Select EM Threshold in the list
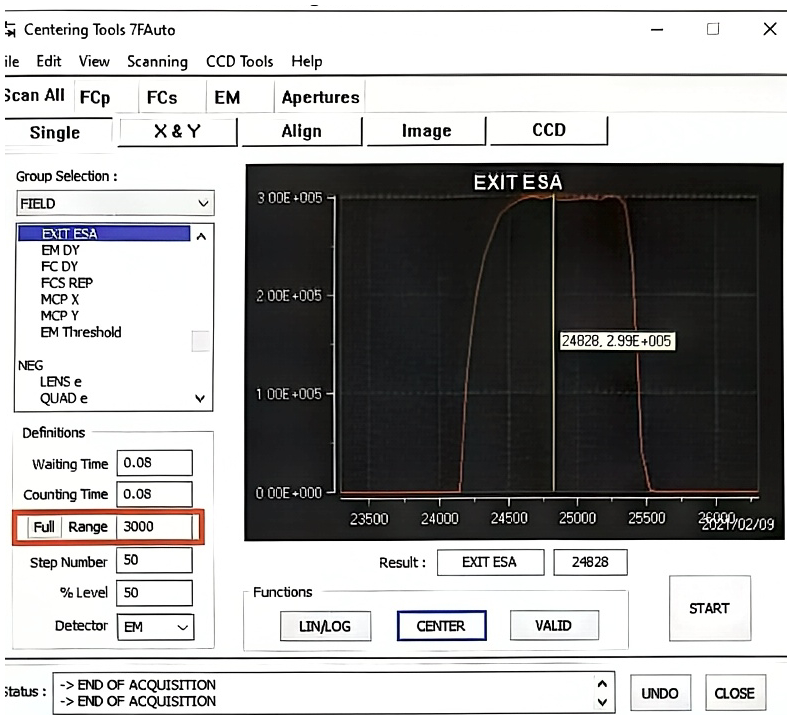This screenshot has height=720, width=792. coord(81,332)
